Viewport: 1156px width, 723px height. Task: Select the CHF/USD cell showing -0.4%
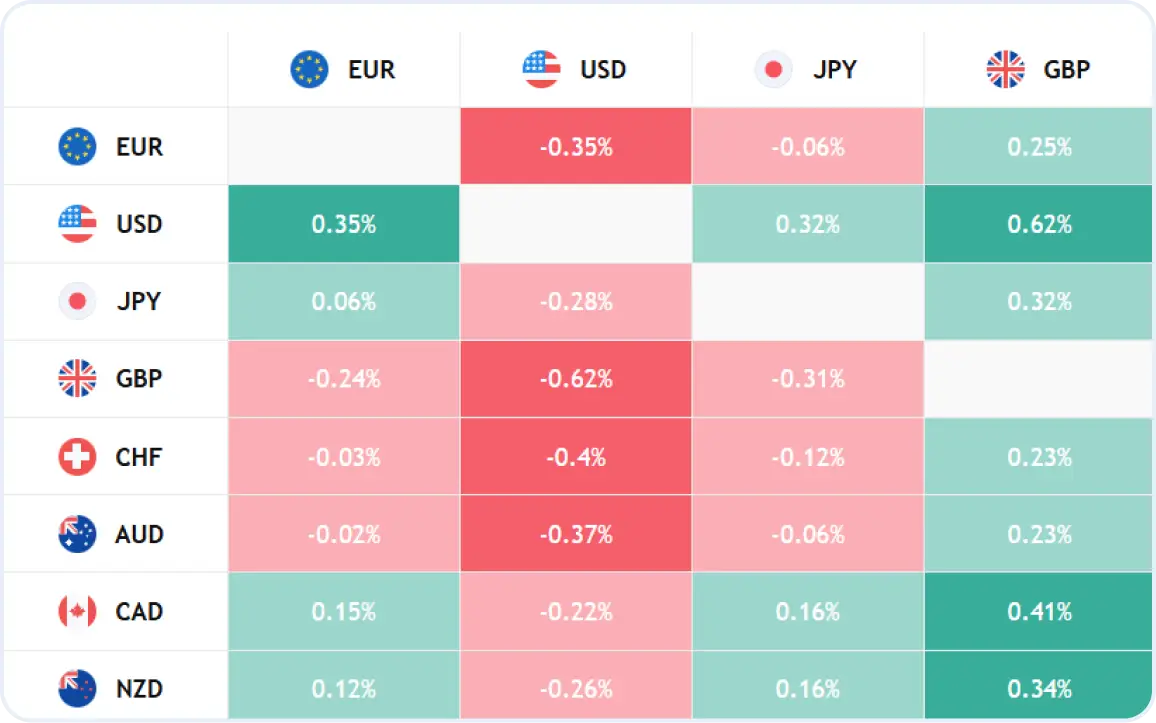tap(576, 457)
